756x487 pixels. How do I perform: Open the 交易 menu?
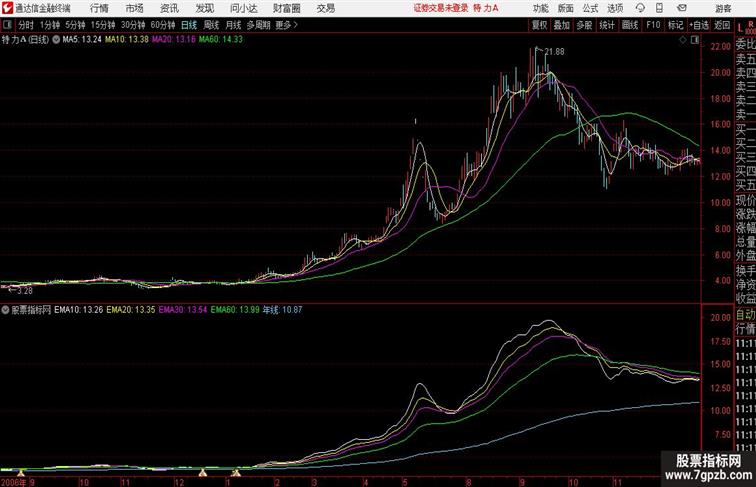325,8
